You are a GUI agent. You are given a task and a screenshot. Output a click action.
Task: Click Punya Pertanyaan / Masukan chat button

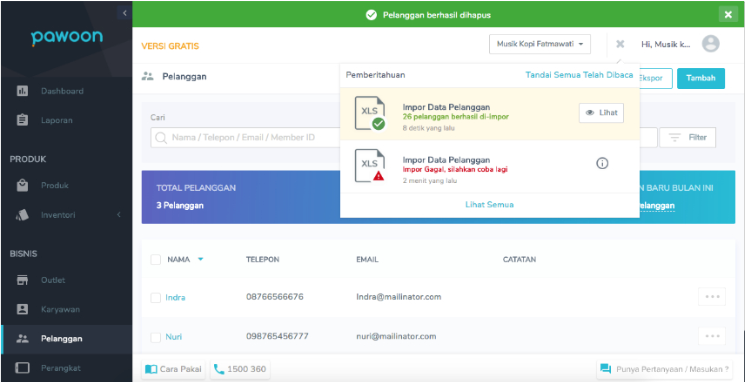[664, 369]
